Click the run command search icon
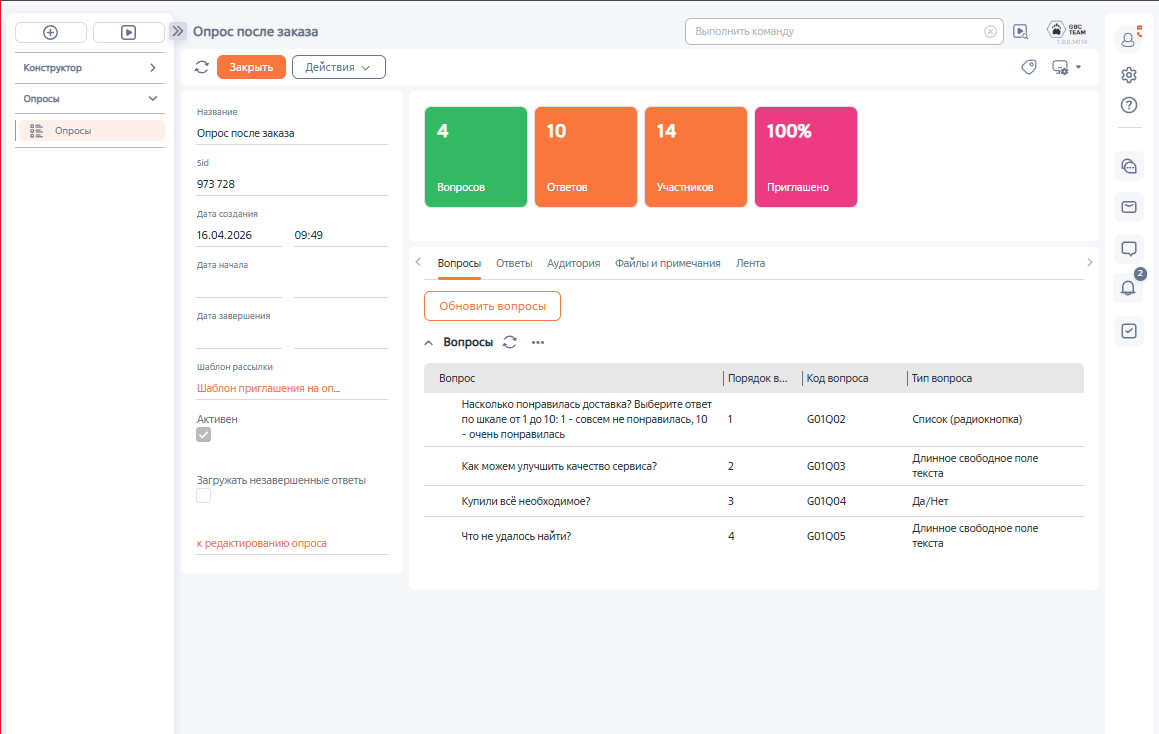This screenshot has width=1159, height=734. click(1021, 32)
